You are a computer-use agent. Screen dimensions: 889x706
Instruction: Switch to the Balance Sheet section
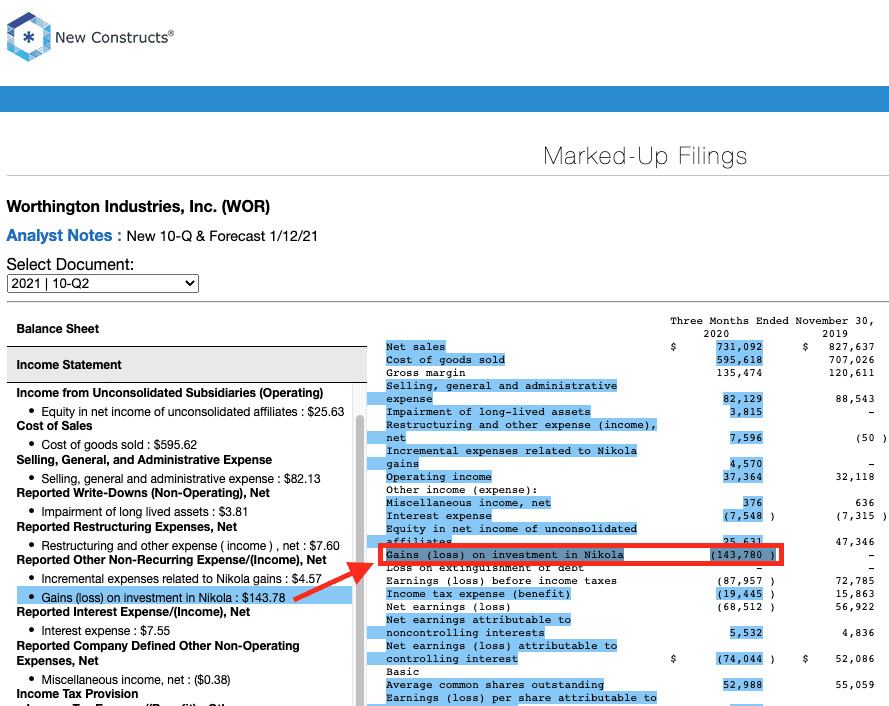pyautogui.click(x=58, y=329)
